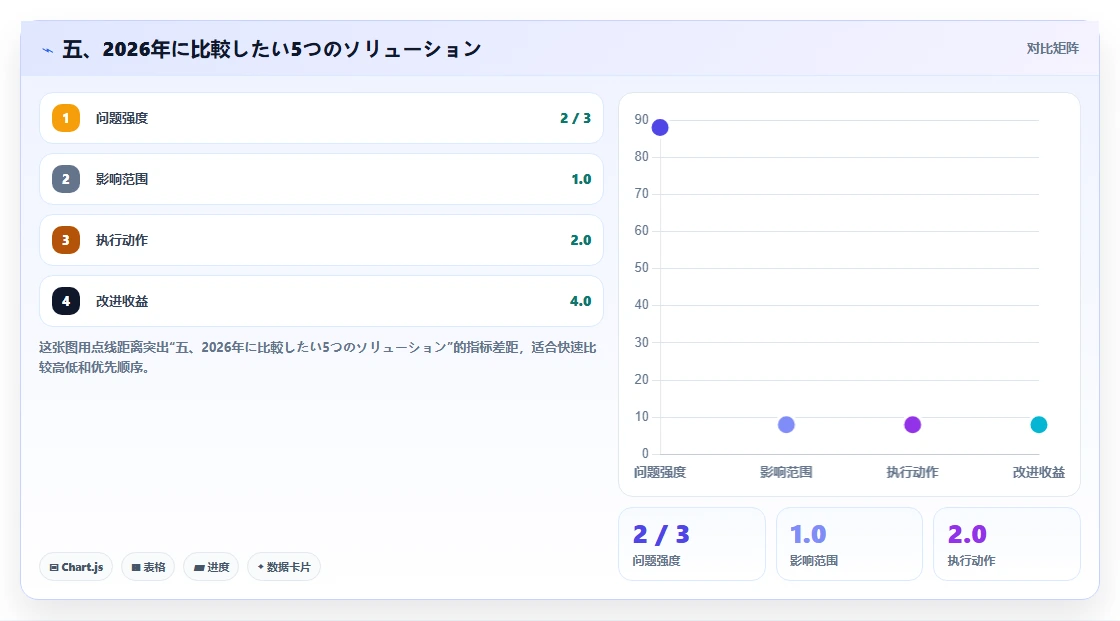Click the 1.0 value in 影响范围 list row

(581, 179)
